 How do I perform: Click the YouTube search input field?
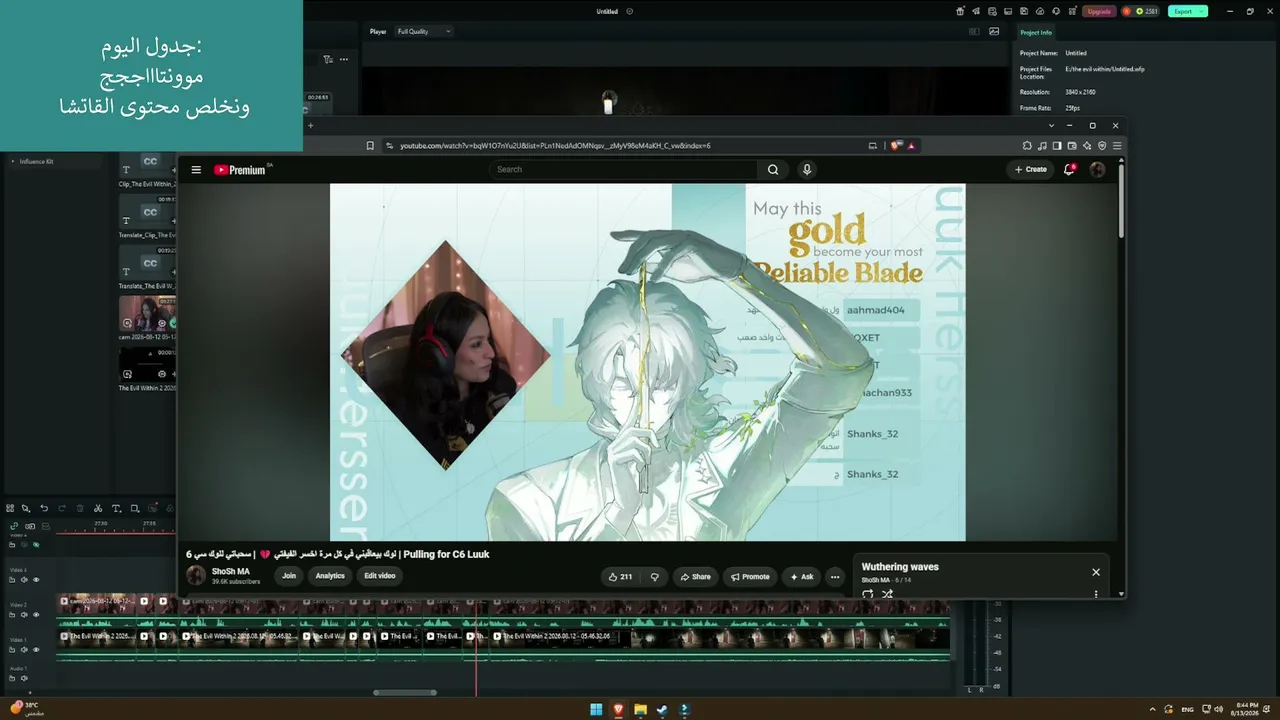624,170
